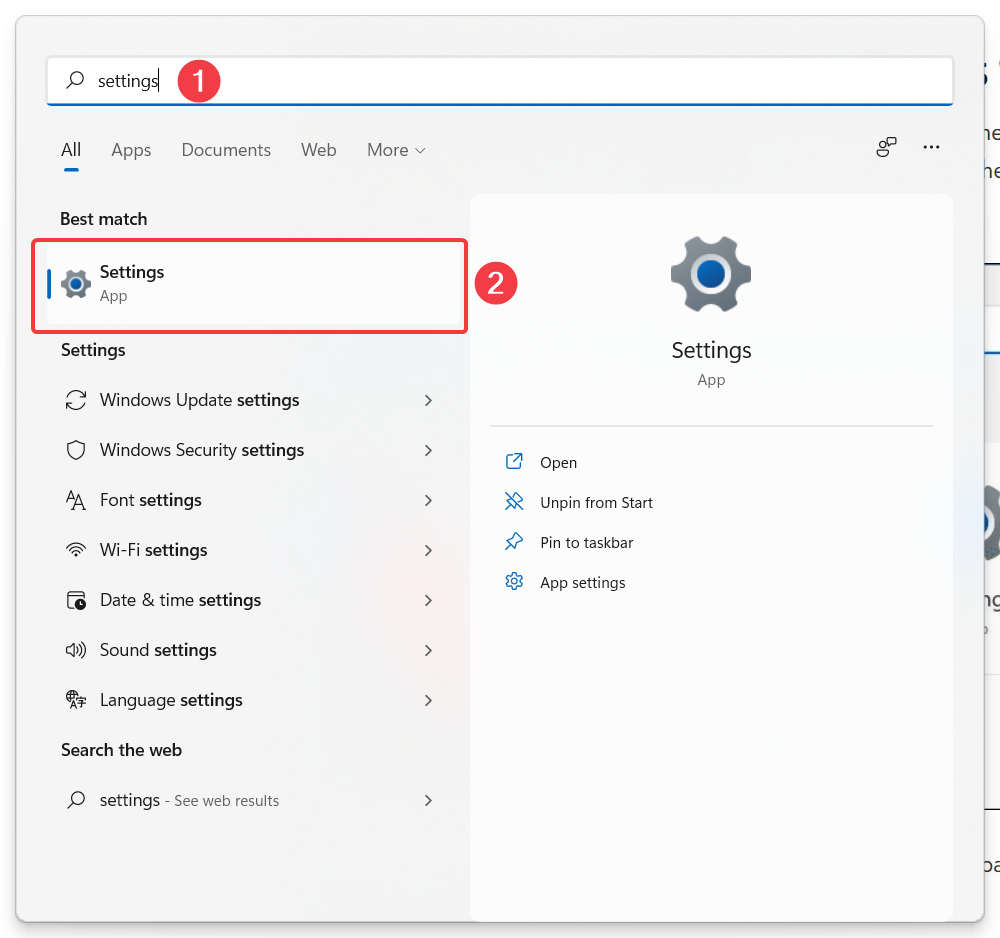Click the Pin to taskbar pin icon

coord(514,541)
